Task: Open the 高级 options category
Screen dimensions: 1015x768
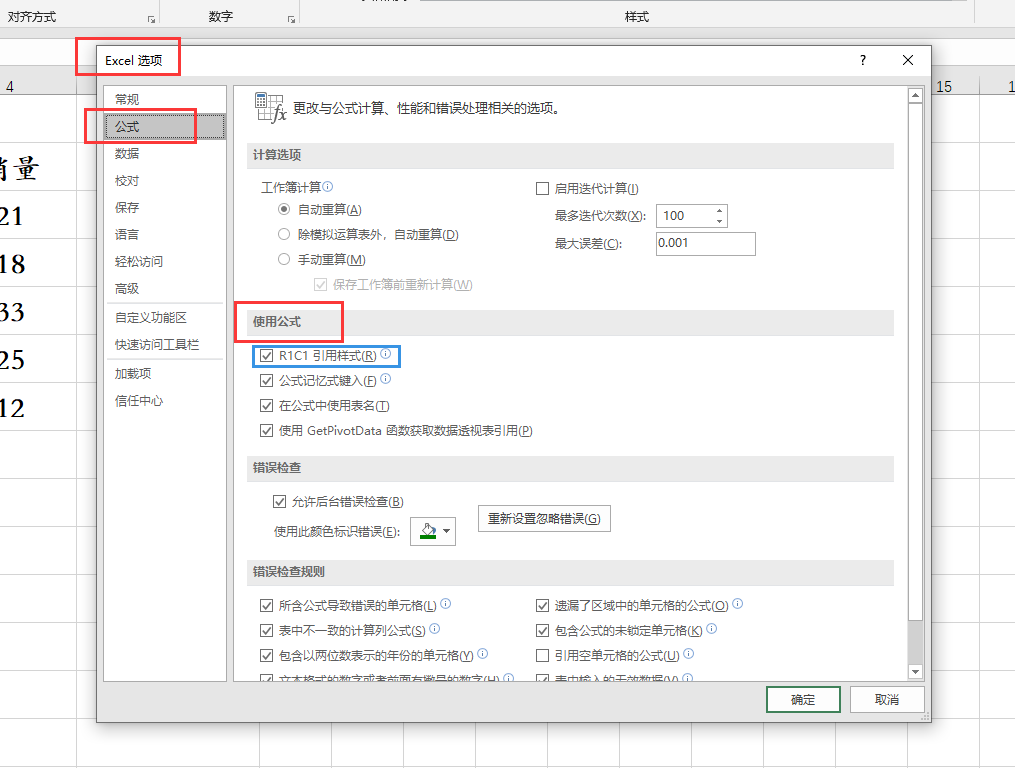Action: pos(164,289)
